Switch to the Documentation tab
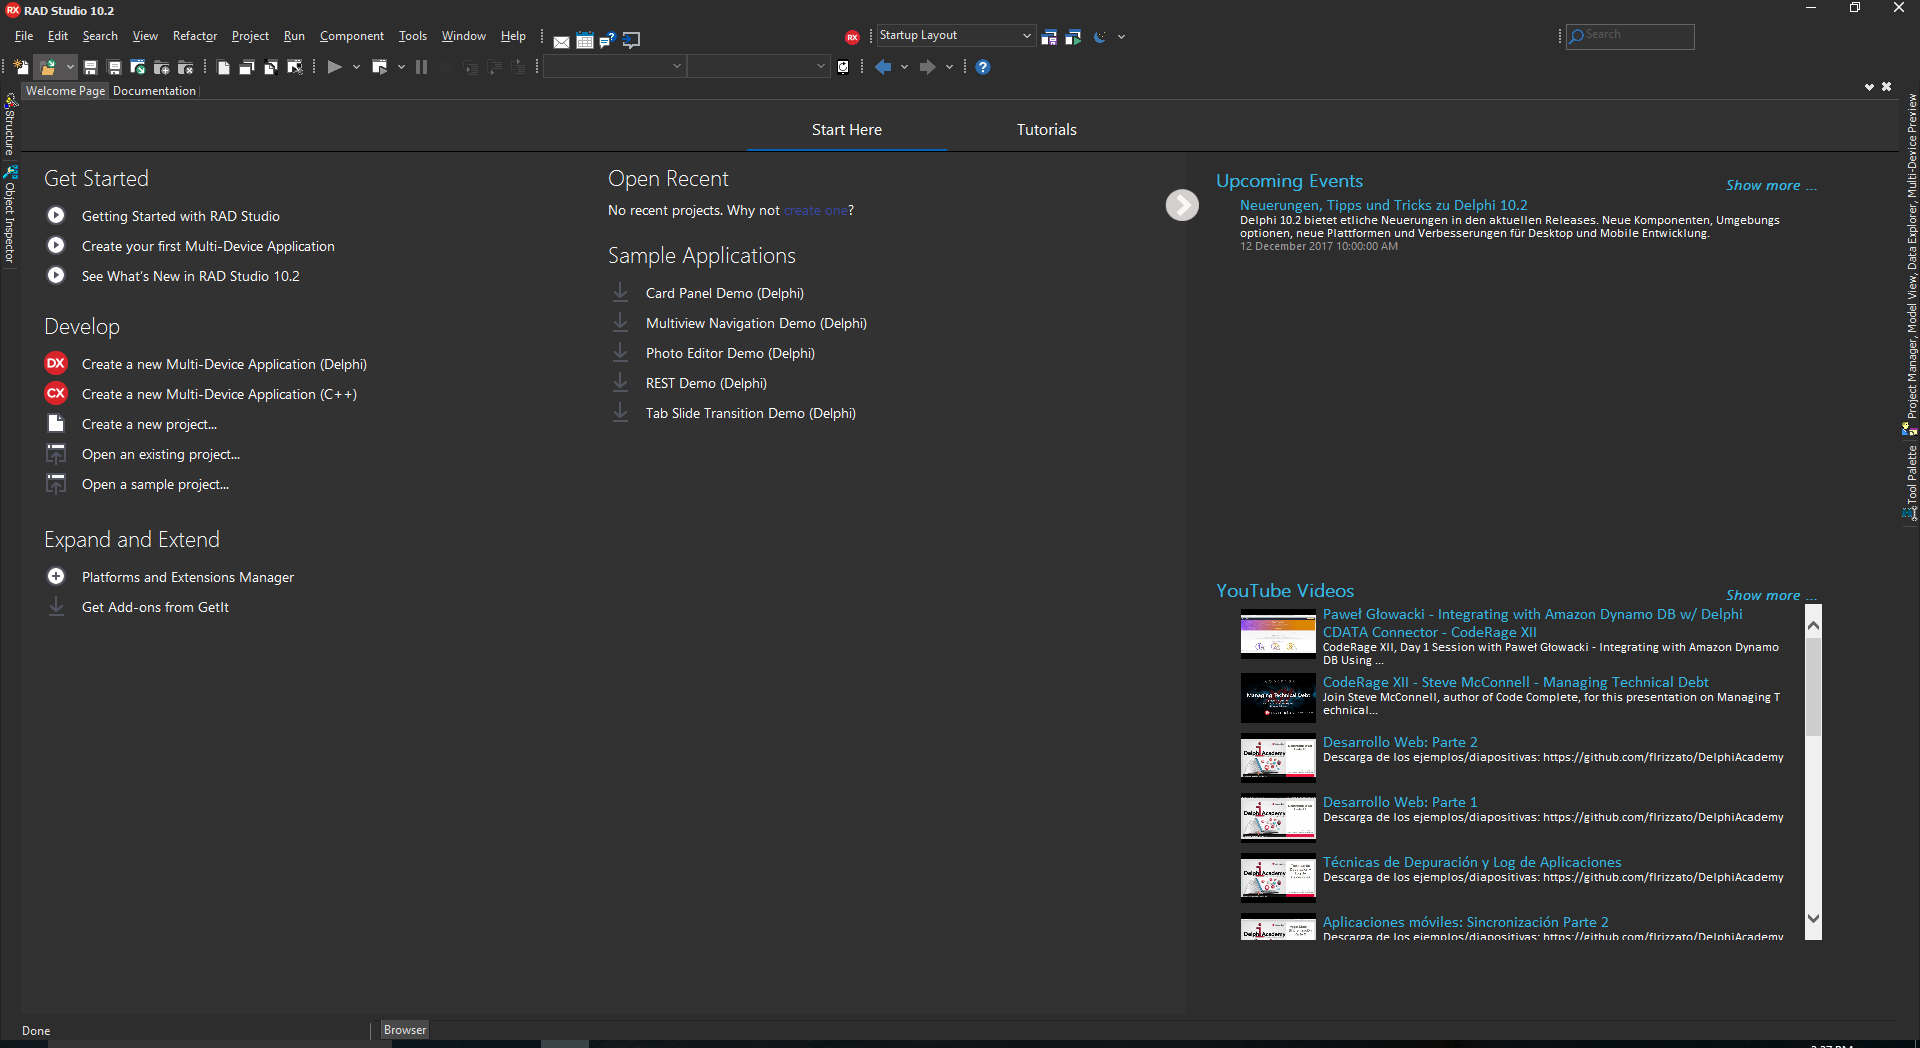 (154, 91)
